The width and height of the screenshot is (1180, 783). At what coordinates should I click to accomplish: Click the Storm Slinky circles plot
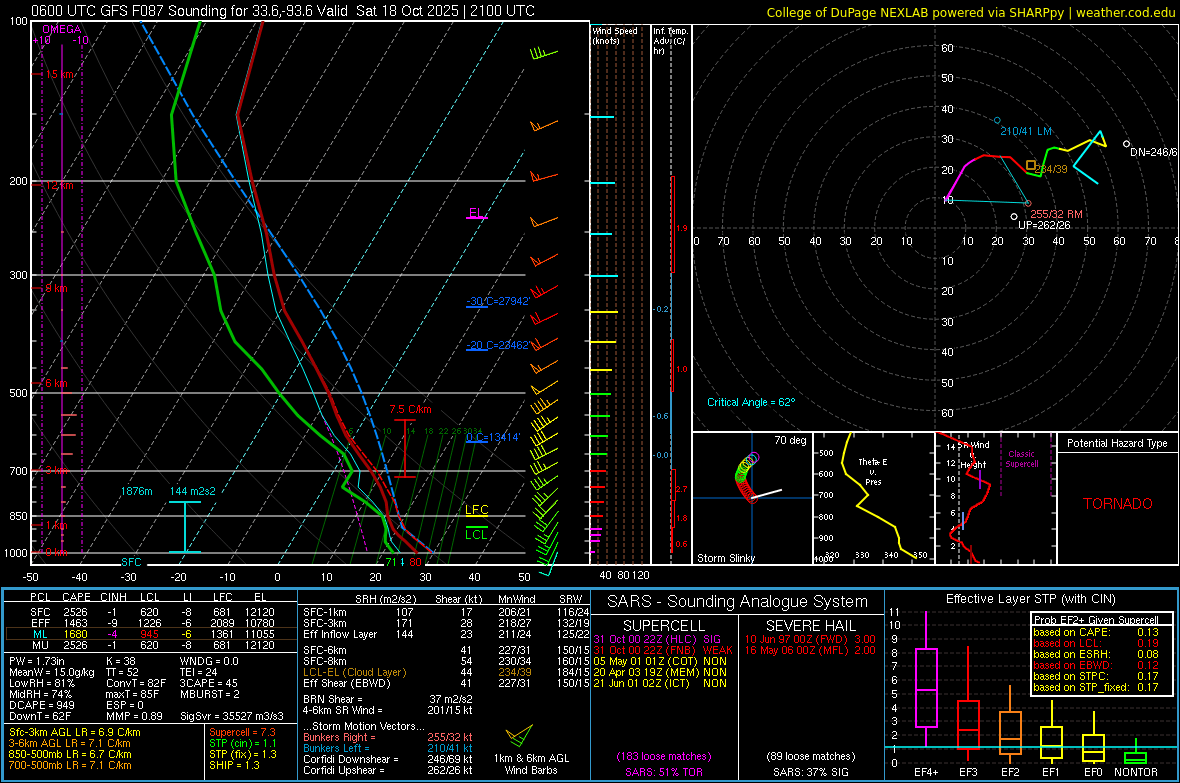(747, 479)
